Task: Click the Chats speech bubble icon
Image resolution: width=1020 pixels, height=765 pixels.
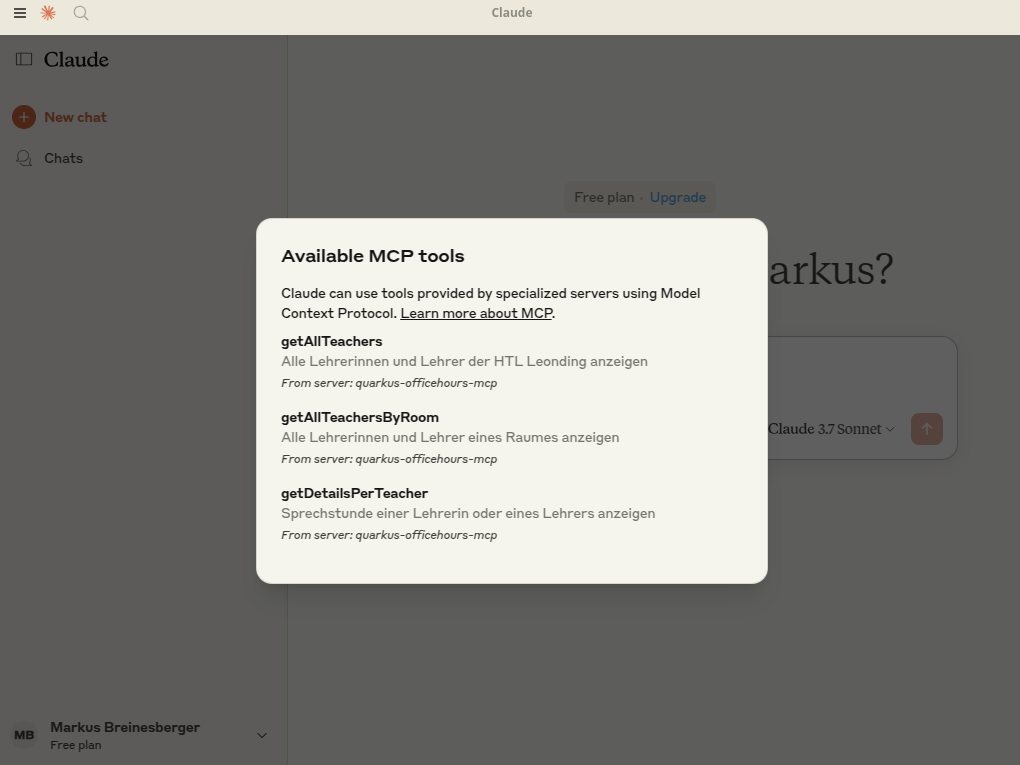Action: [24, 158]
